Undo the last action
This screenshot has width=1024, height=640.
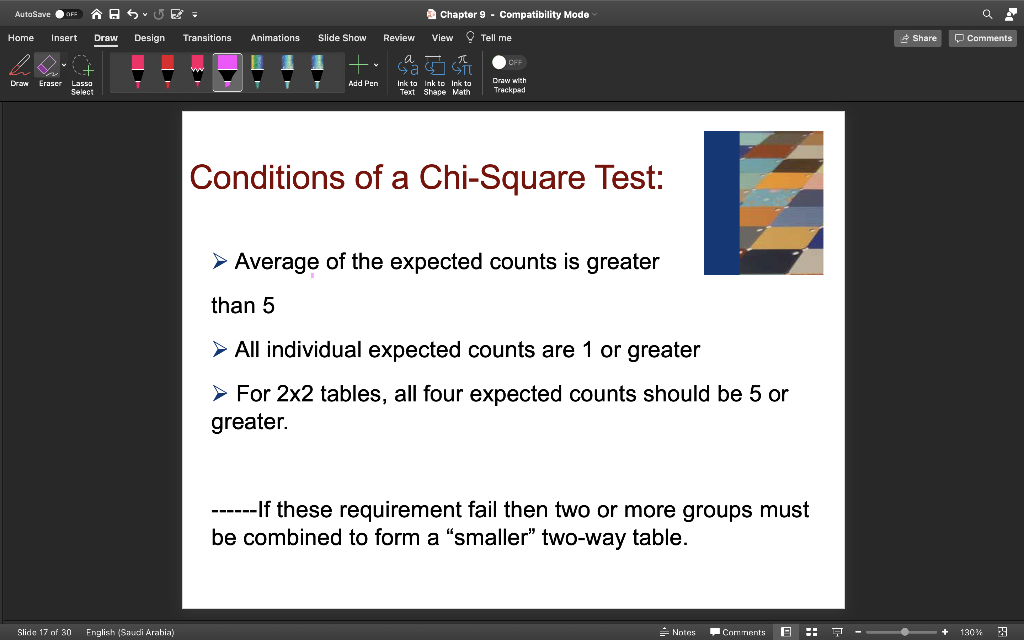[133, 14]
